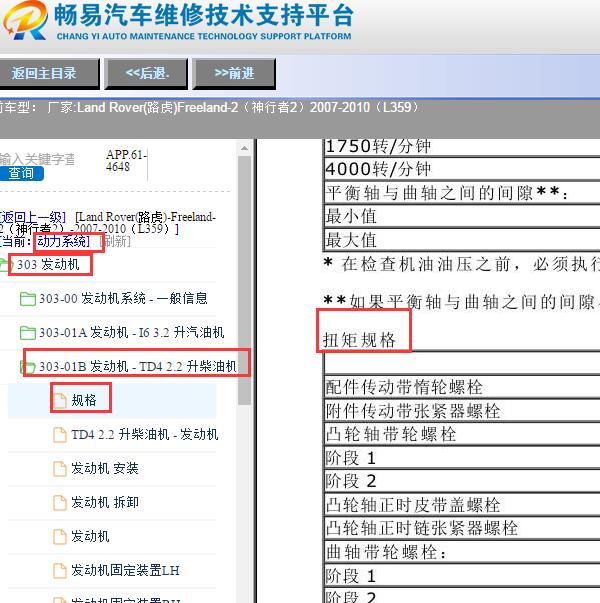The height and width of the screenshot is (603, 600).
Task: Click the tree panel scrollbar thumb
Action: click(244, 280)
